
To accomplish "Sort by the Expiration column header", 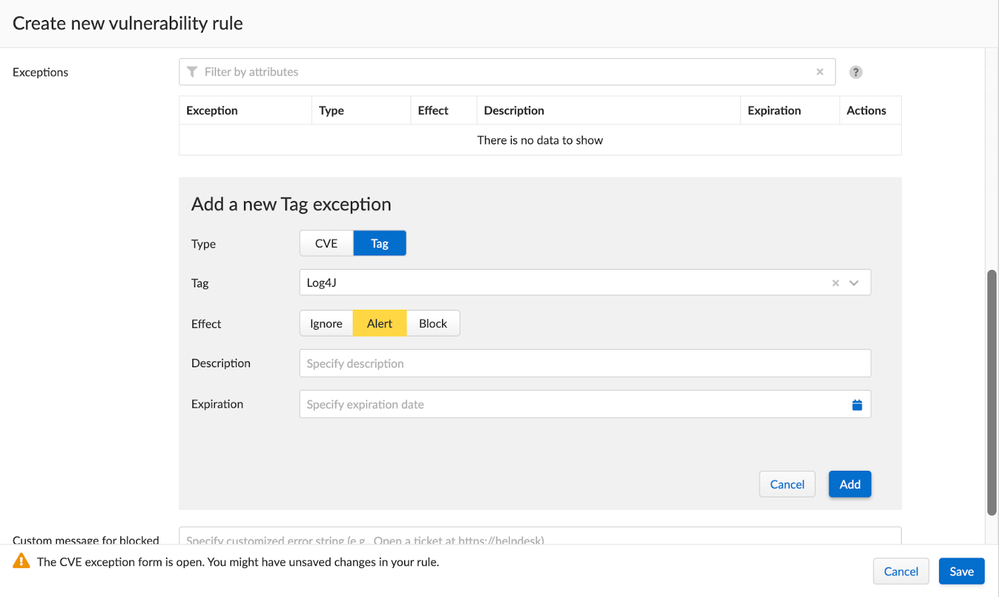I will (774, 111).
